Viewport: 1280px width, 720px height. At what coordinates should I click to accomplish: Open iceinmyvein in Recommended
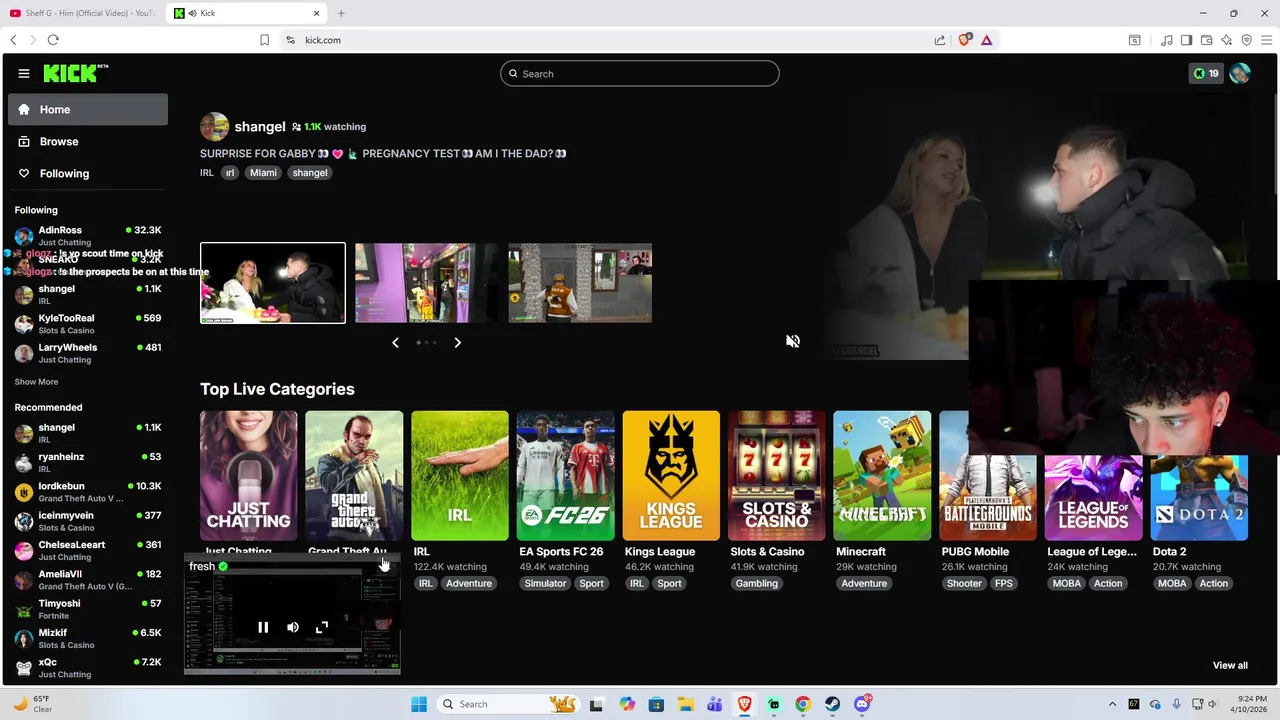pyautogui.click(x=88, y=520)
